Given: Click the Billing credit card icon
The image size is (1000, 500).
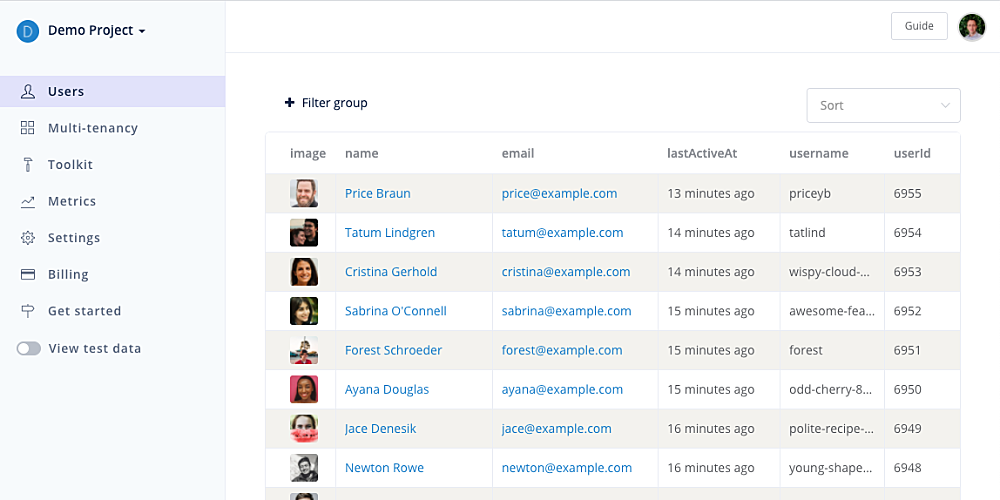Looking at the screenshot, I should (x=27, y=274).
